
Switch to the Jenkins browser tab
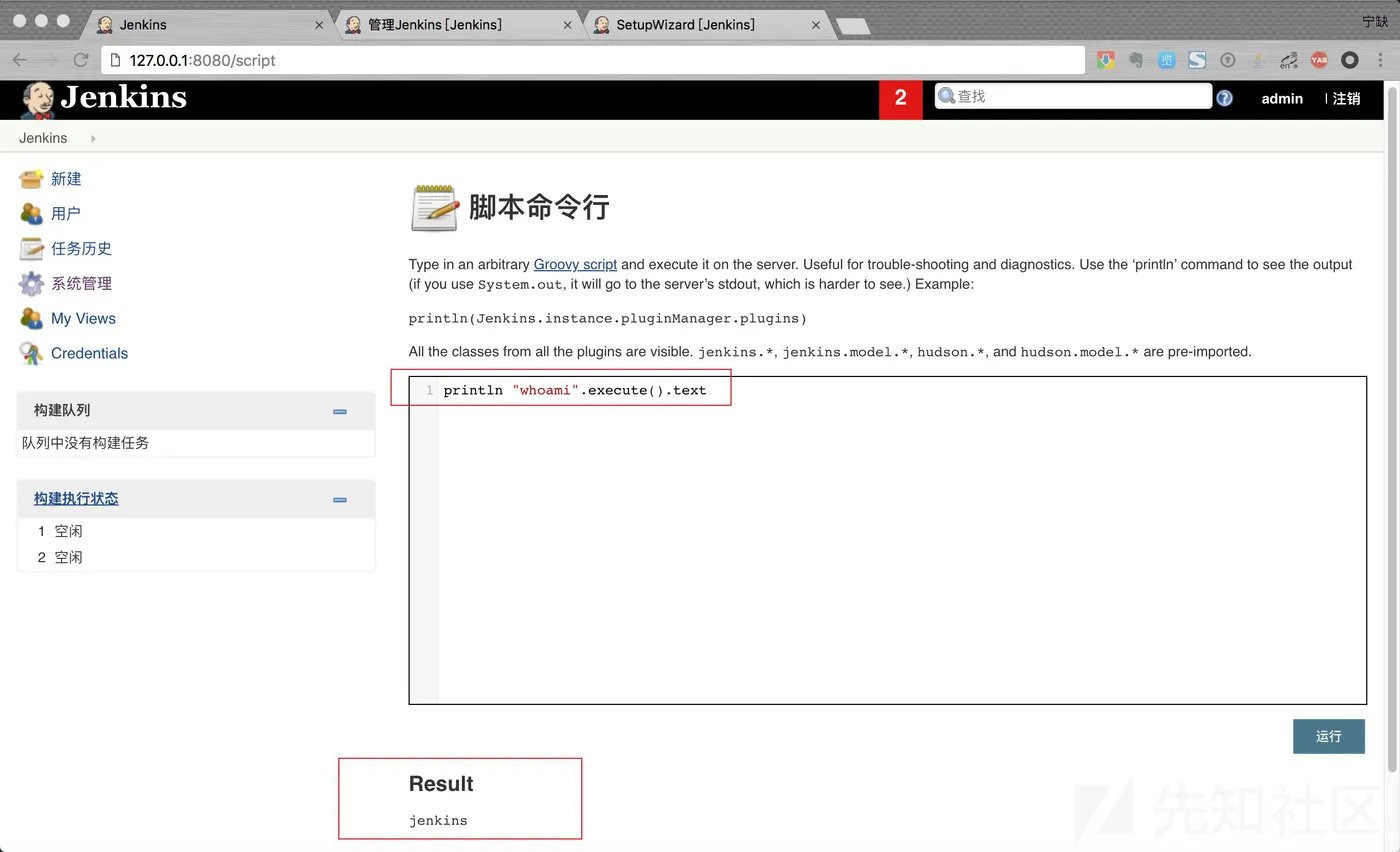(x=209, y=25)
